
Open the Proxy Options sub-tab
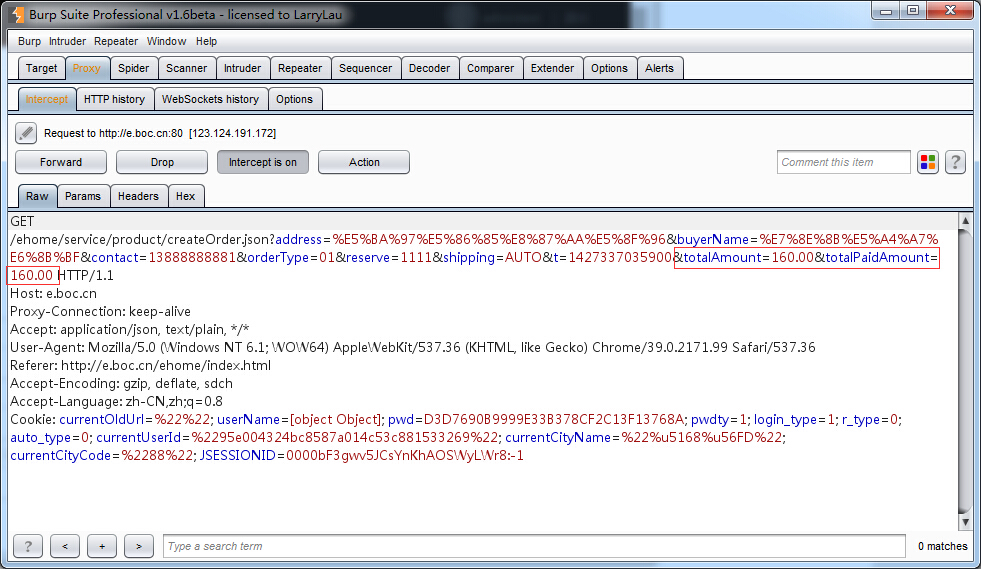pos(295,99)
